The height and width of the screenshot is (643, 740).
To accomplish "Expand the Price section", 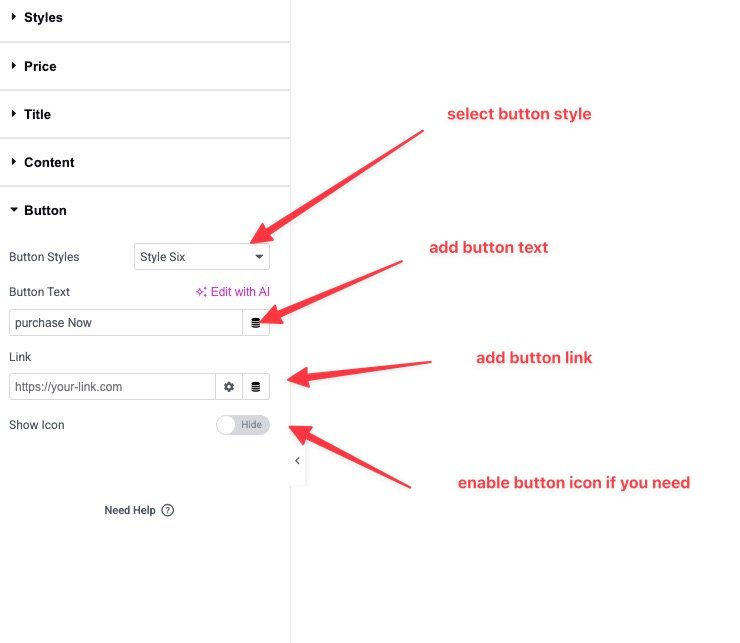I will pyautogui.click(x=40, y=66).
